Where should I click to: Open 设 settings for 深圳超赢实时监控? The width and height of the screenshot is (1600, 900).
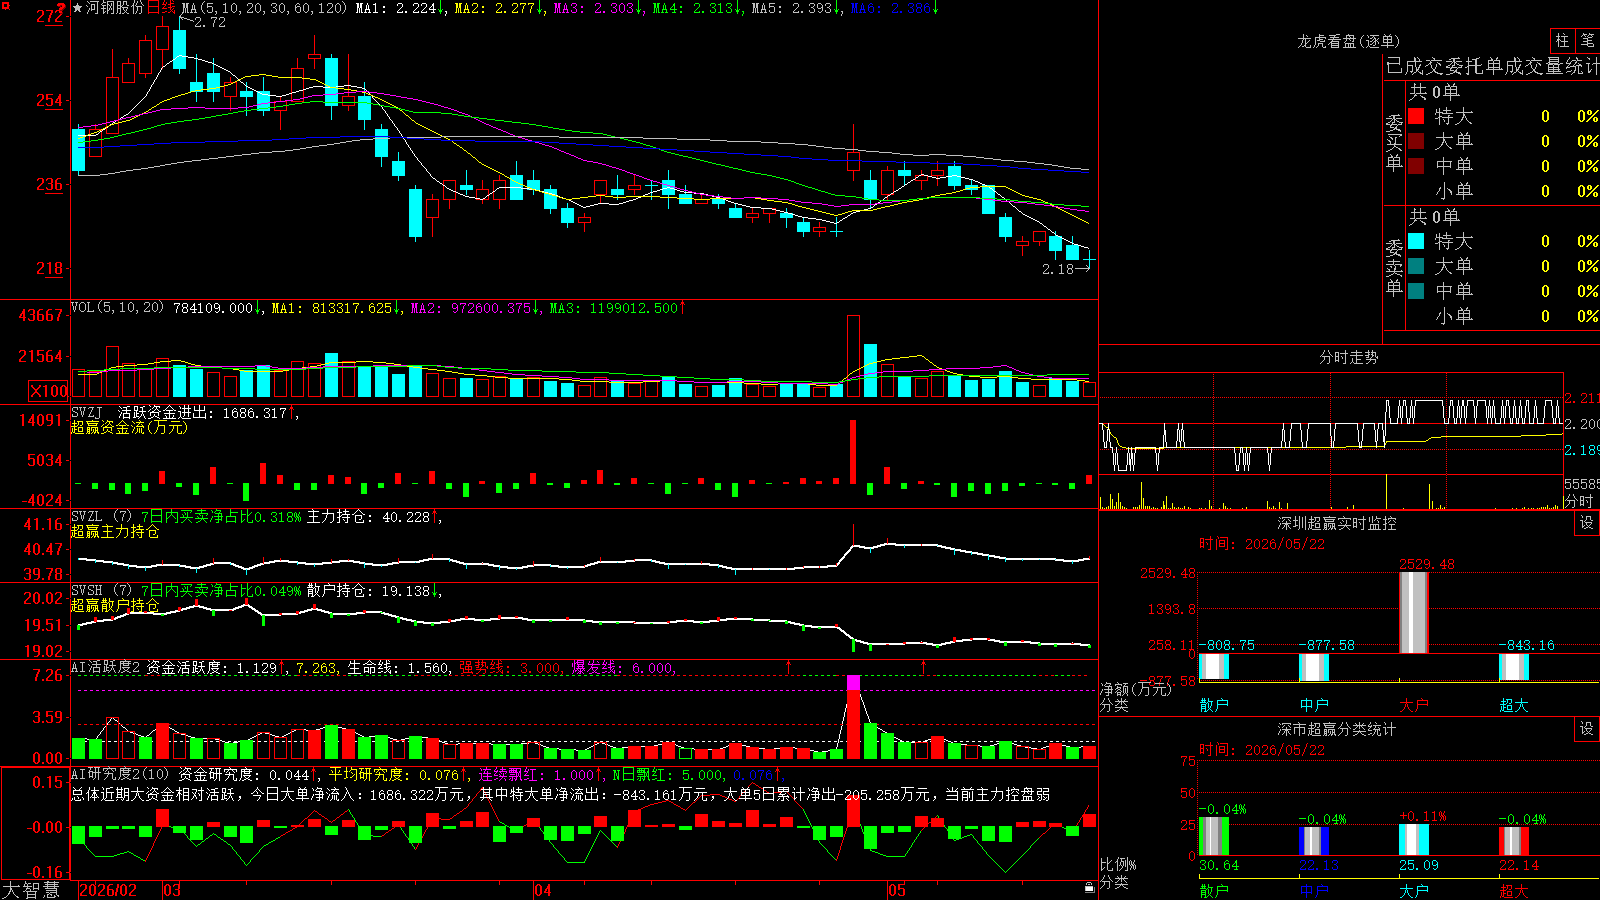click(x=1587, y=523)
